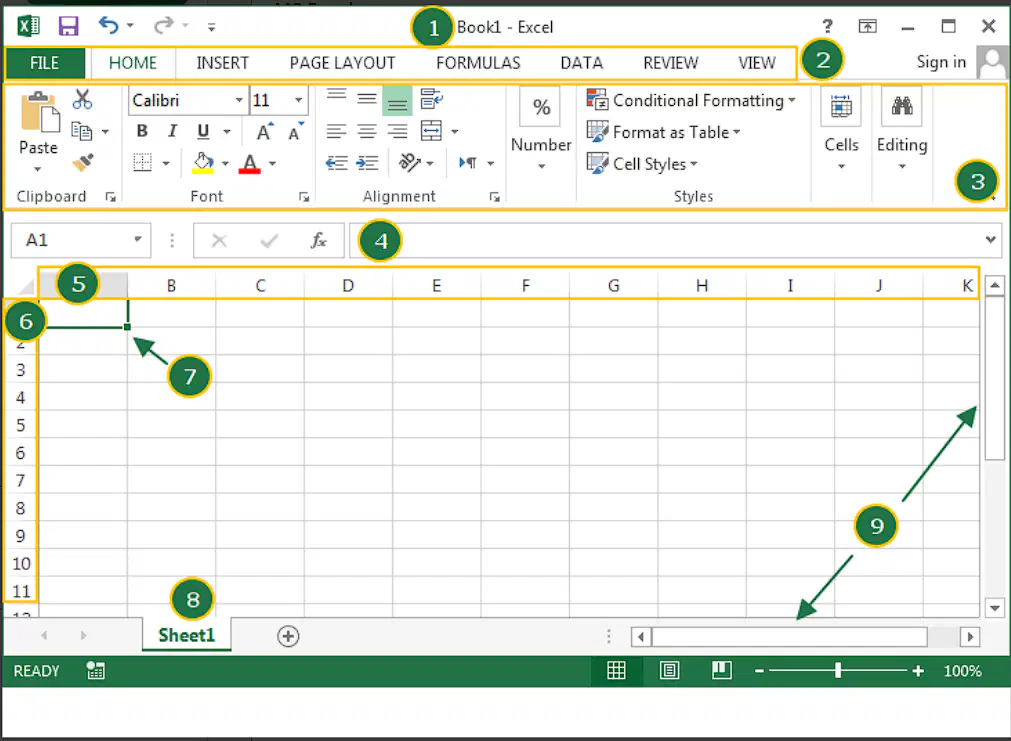Undo the last action
The width and height of the screenshot is (1011, 741).
(108, 26)
